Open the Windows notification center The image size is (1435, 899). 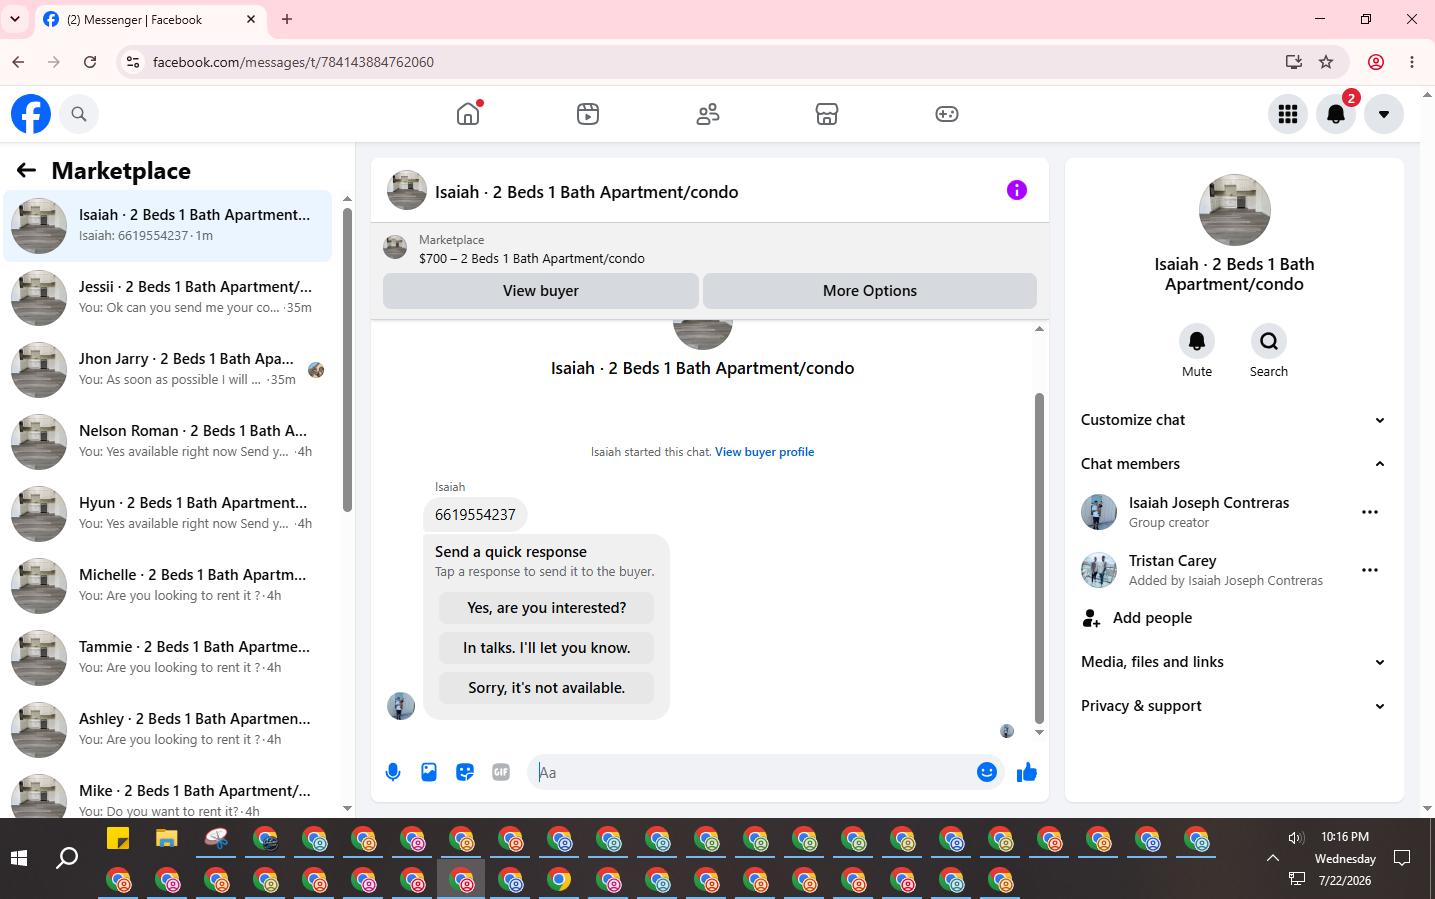tap(1402, 858)
